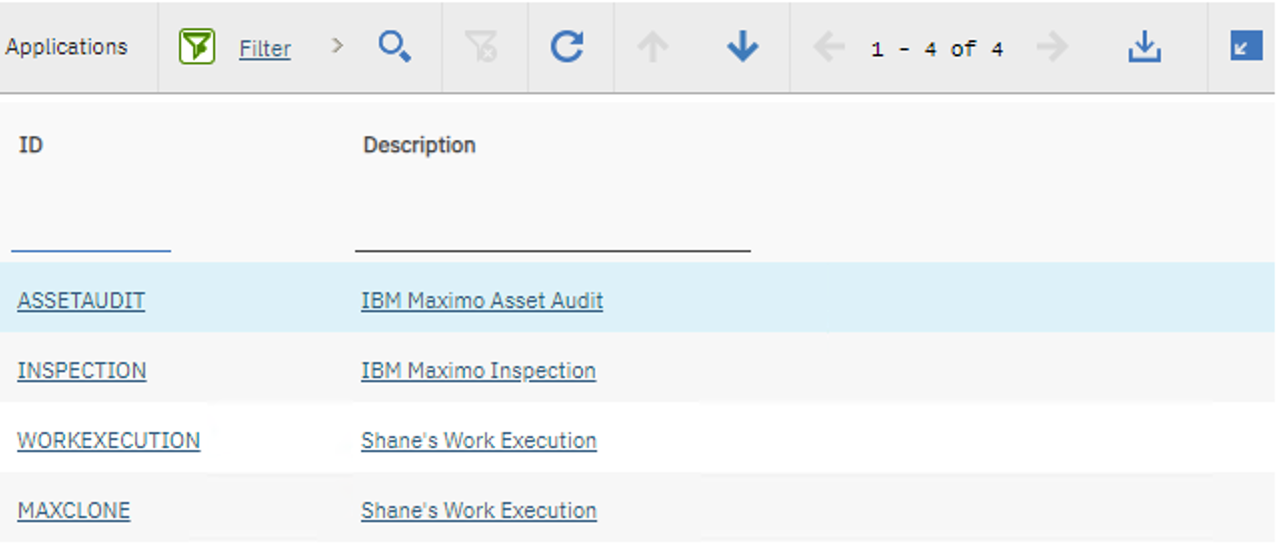The width and height of the screenshot is (1280, 549).
Task: Open the WORKEXECUTION application link
Action: click(109, 441)
